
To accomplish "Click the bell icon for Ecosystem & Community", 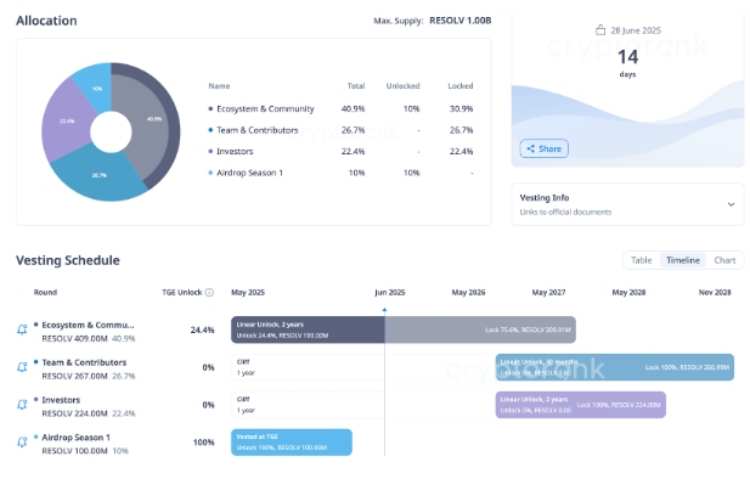I will click(x=22, y=330).
